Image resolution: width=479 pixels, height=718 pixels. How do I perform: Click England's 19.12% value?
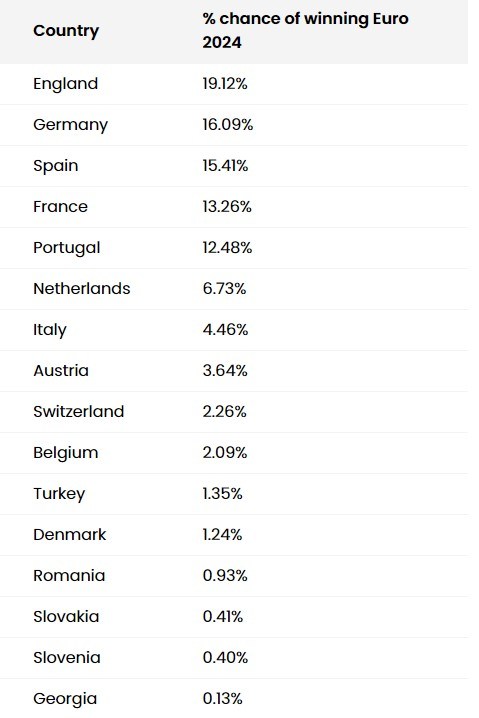[x=225, y=84]
